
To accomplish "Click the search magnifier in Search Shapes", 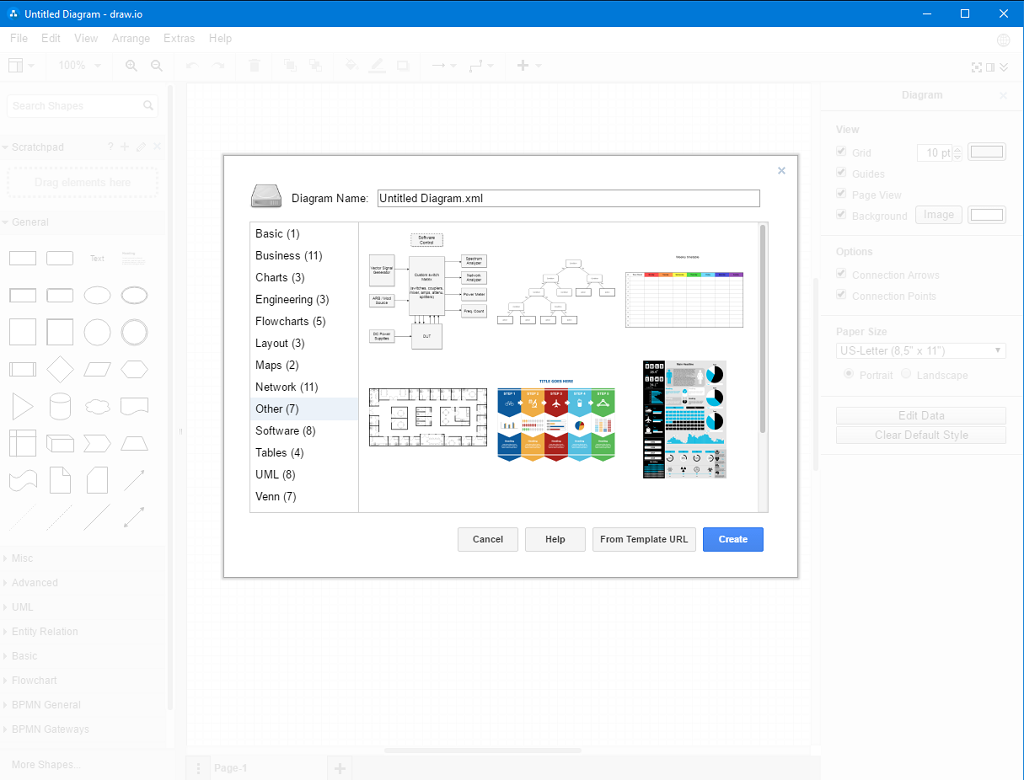I will coord(148,105).
